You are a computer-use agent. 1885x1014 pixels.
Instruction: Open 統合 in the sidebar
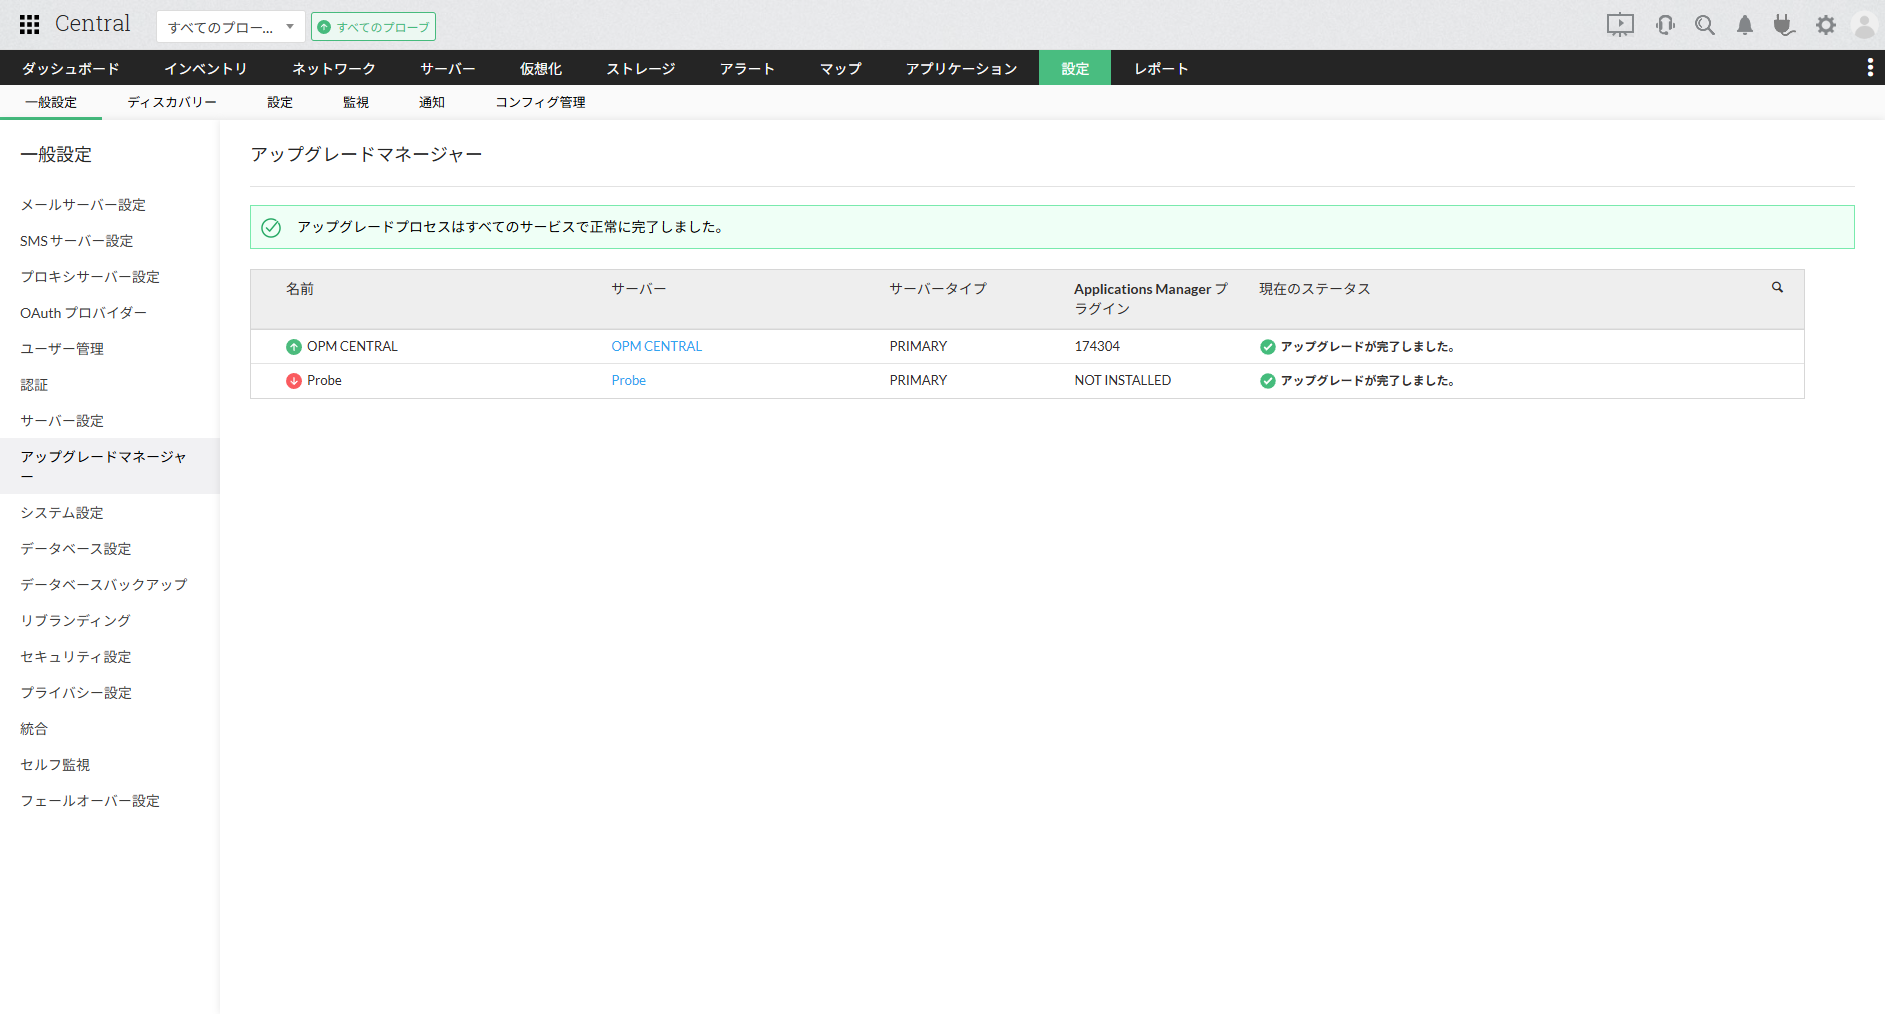click(x=34, y=729)
